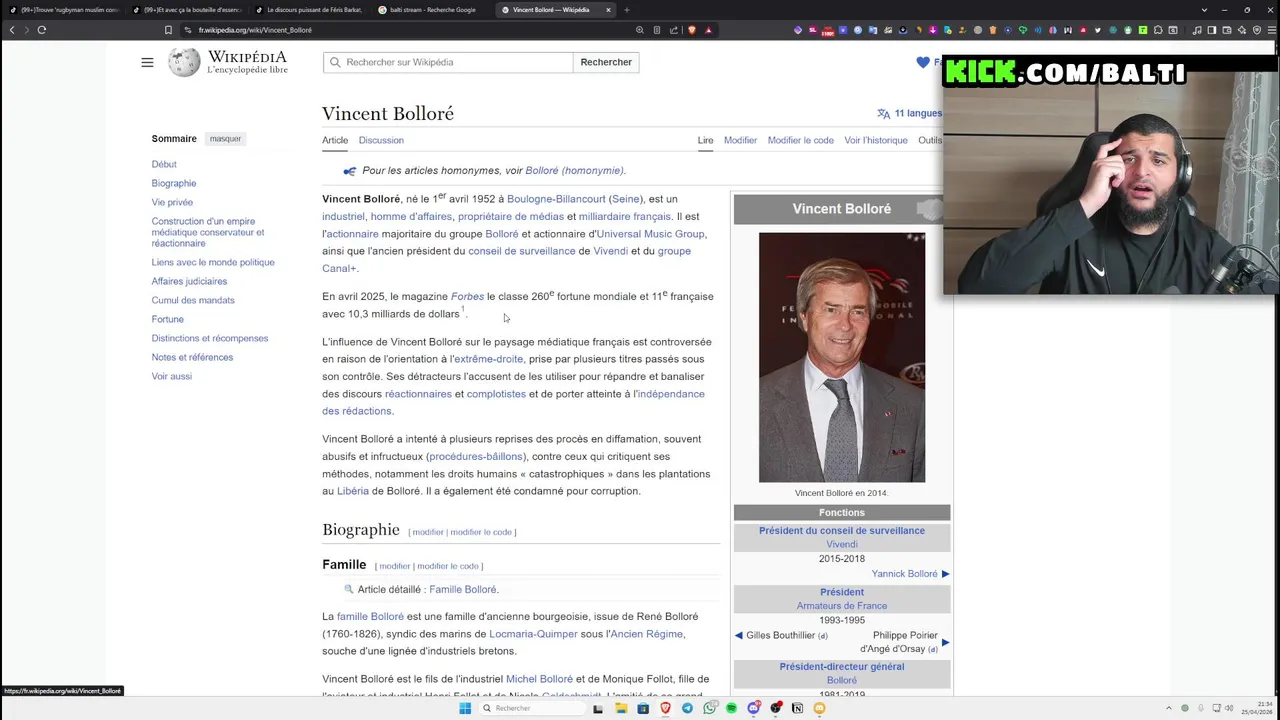This screenshot has width=1280, height=720.
Task: Hide the Sommaire with masquer button
Action: [225, 139]
